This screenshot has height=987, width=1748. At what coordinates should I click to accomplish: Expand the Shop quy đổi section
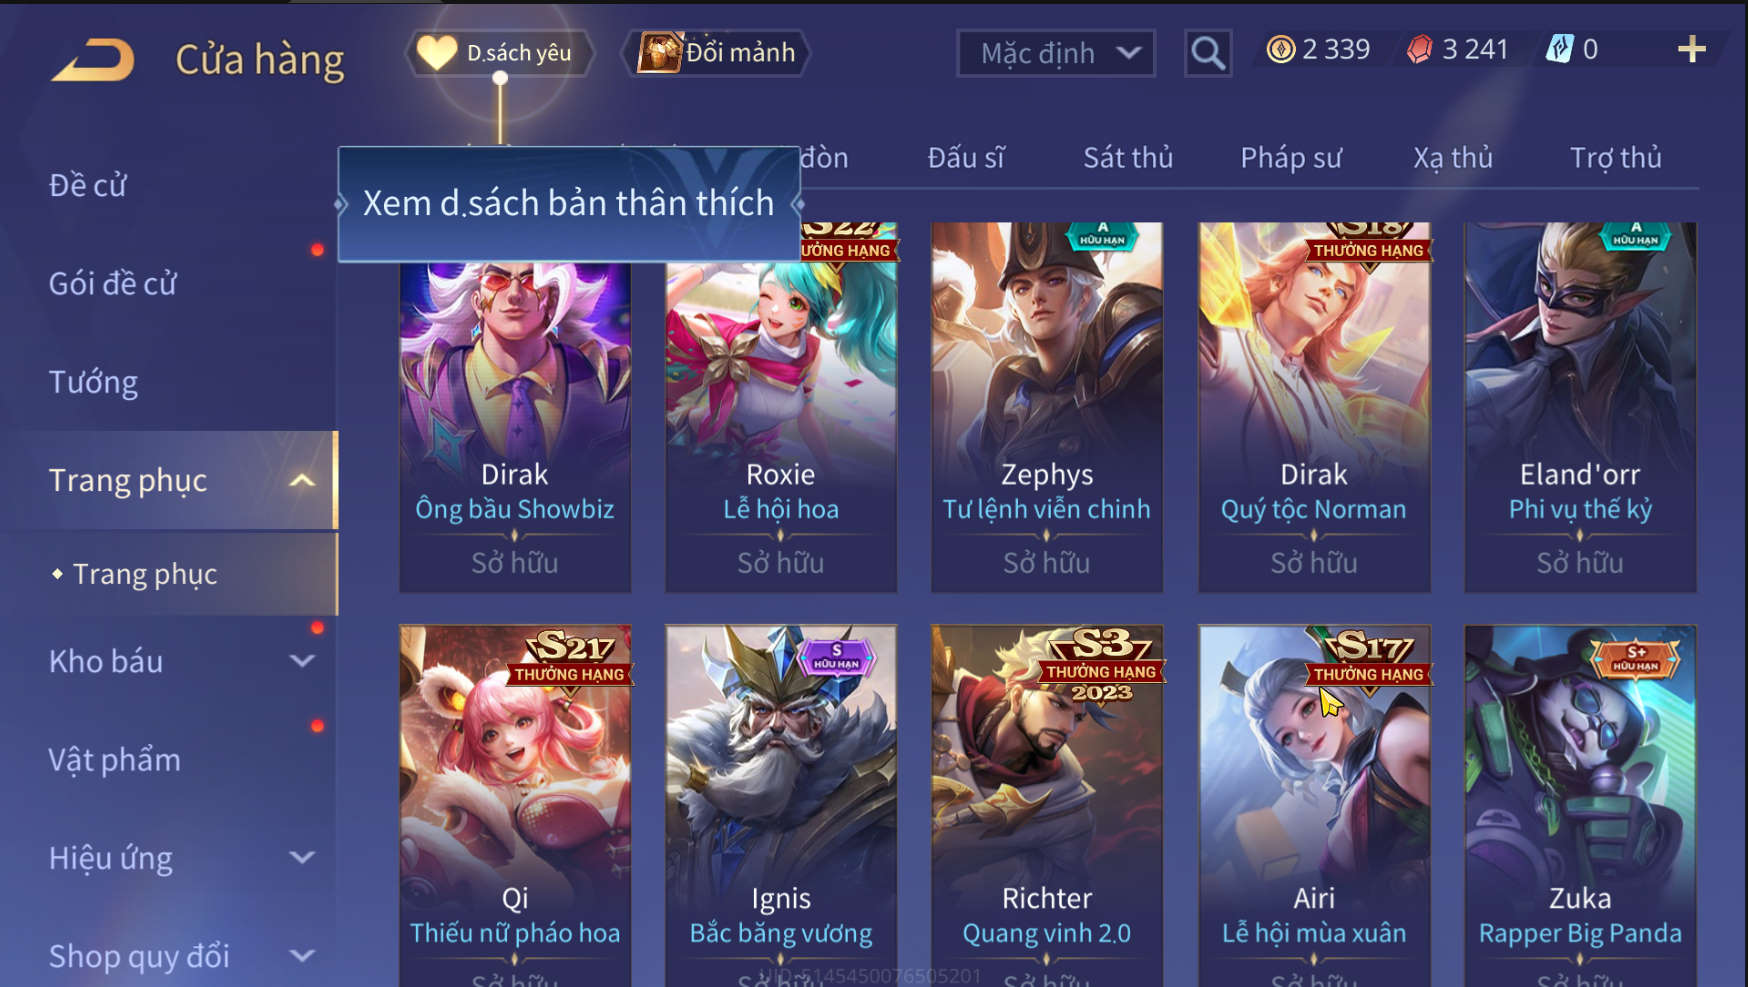click(x=302, y=956)
